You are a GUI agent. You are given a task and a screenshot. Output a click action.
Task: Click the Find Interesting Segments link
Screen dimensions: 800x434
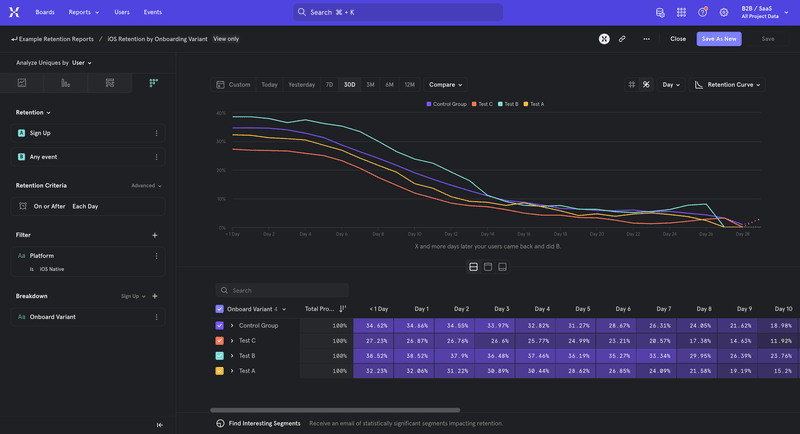264,423
